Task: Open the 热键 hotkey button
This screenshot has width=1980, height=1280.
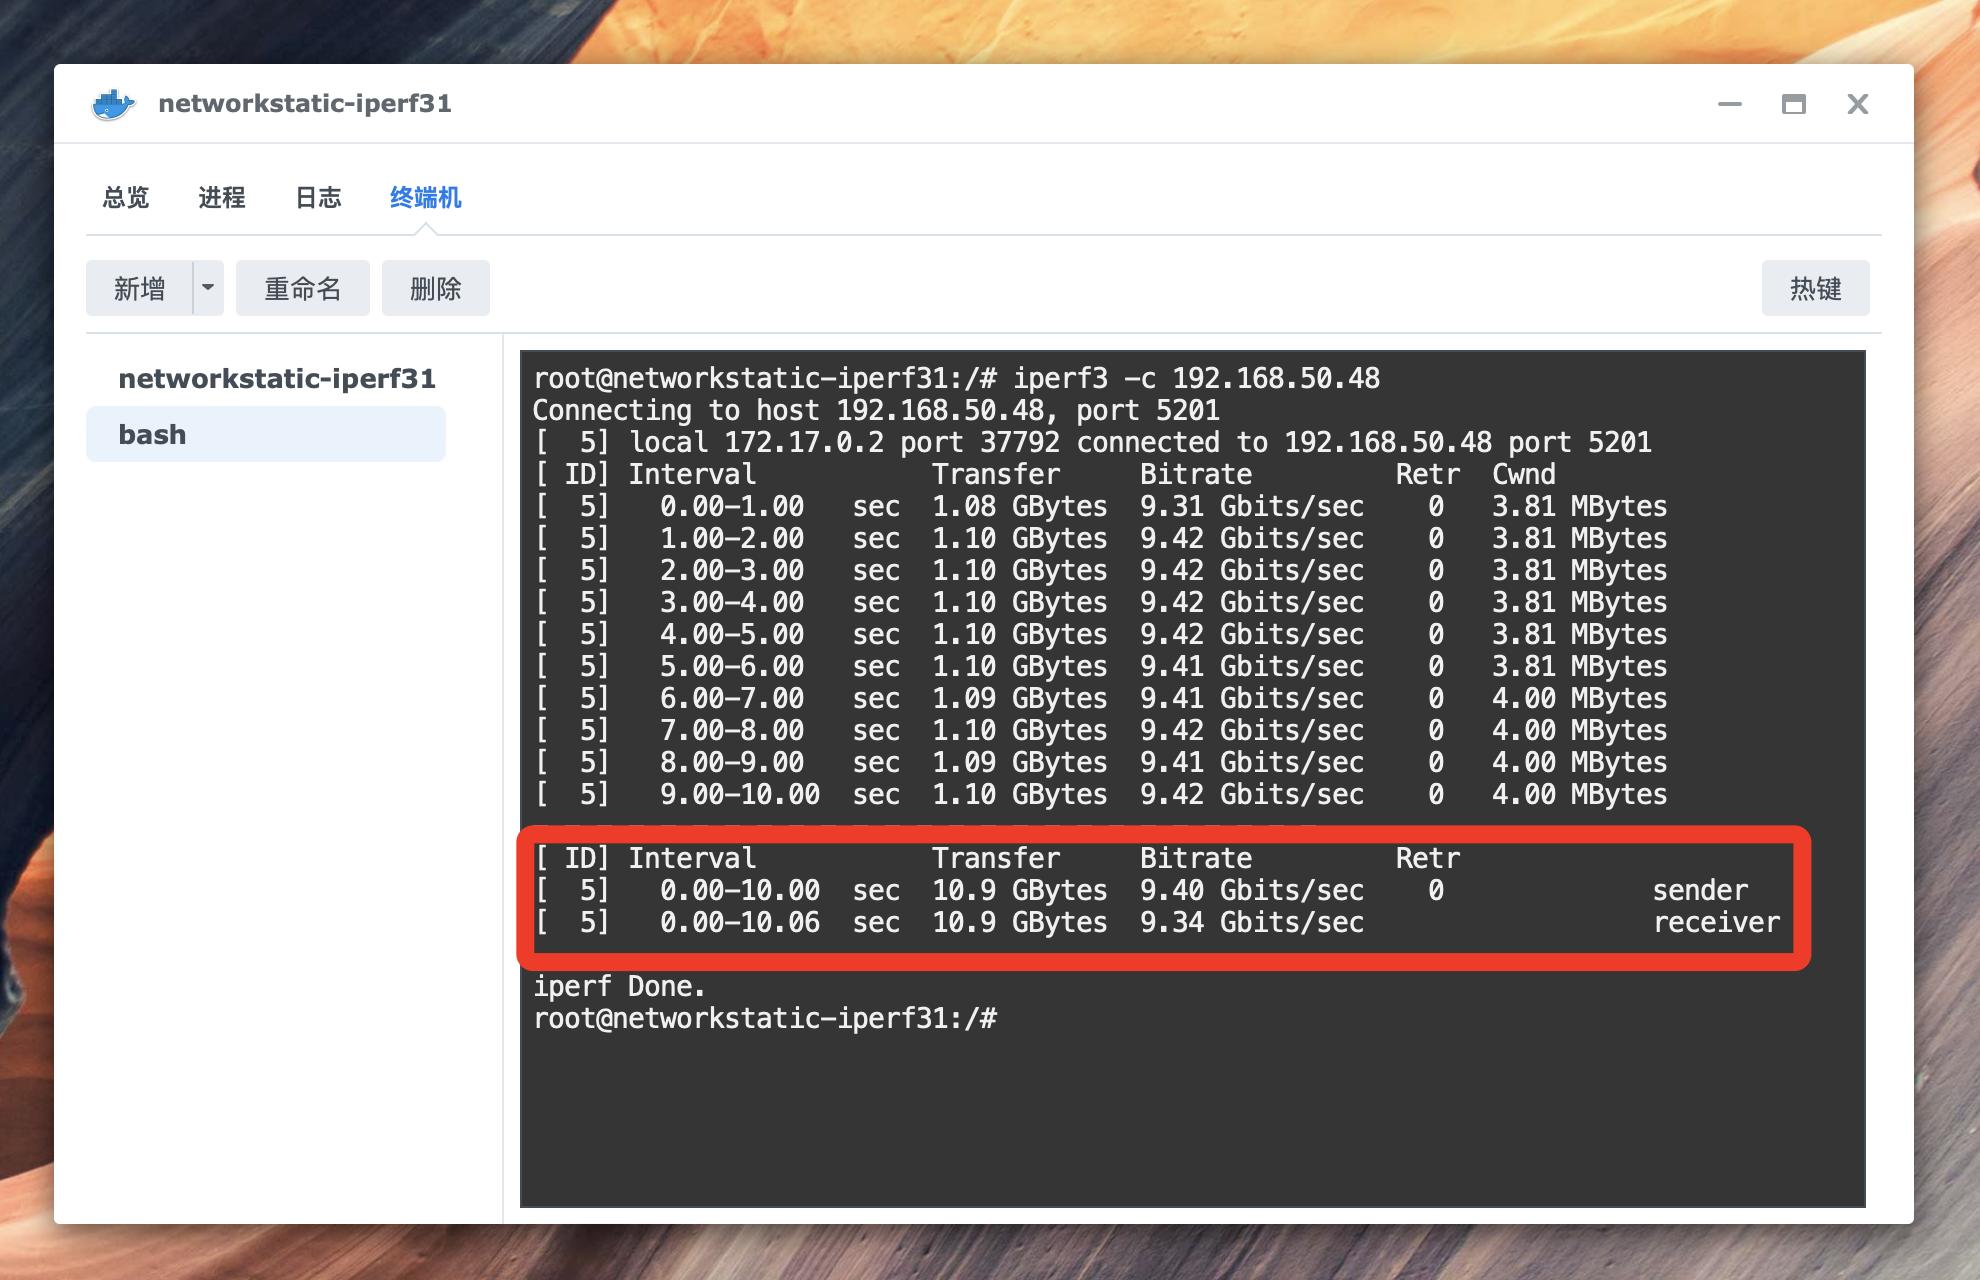Action: pos(1815,288)
